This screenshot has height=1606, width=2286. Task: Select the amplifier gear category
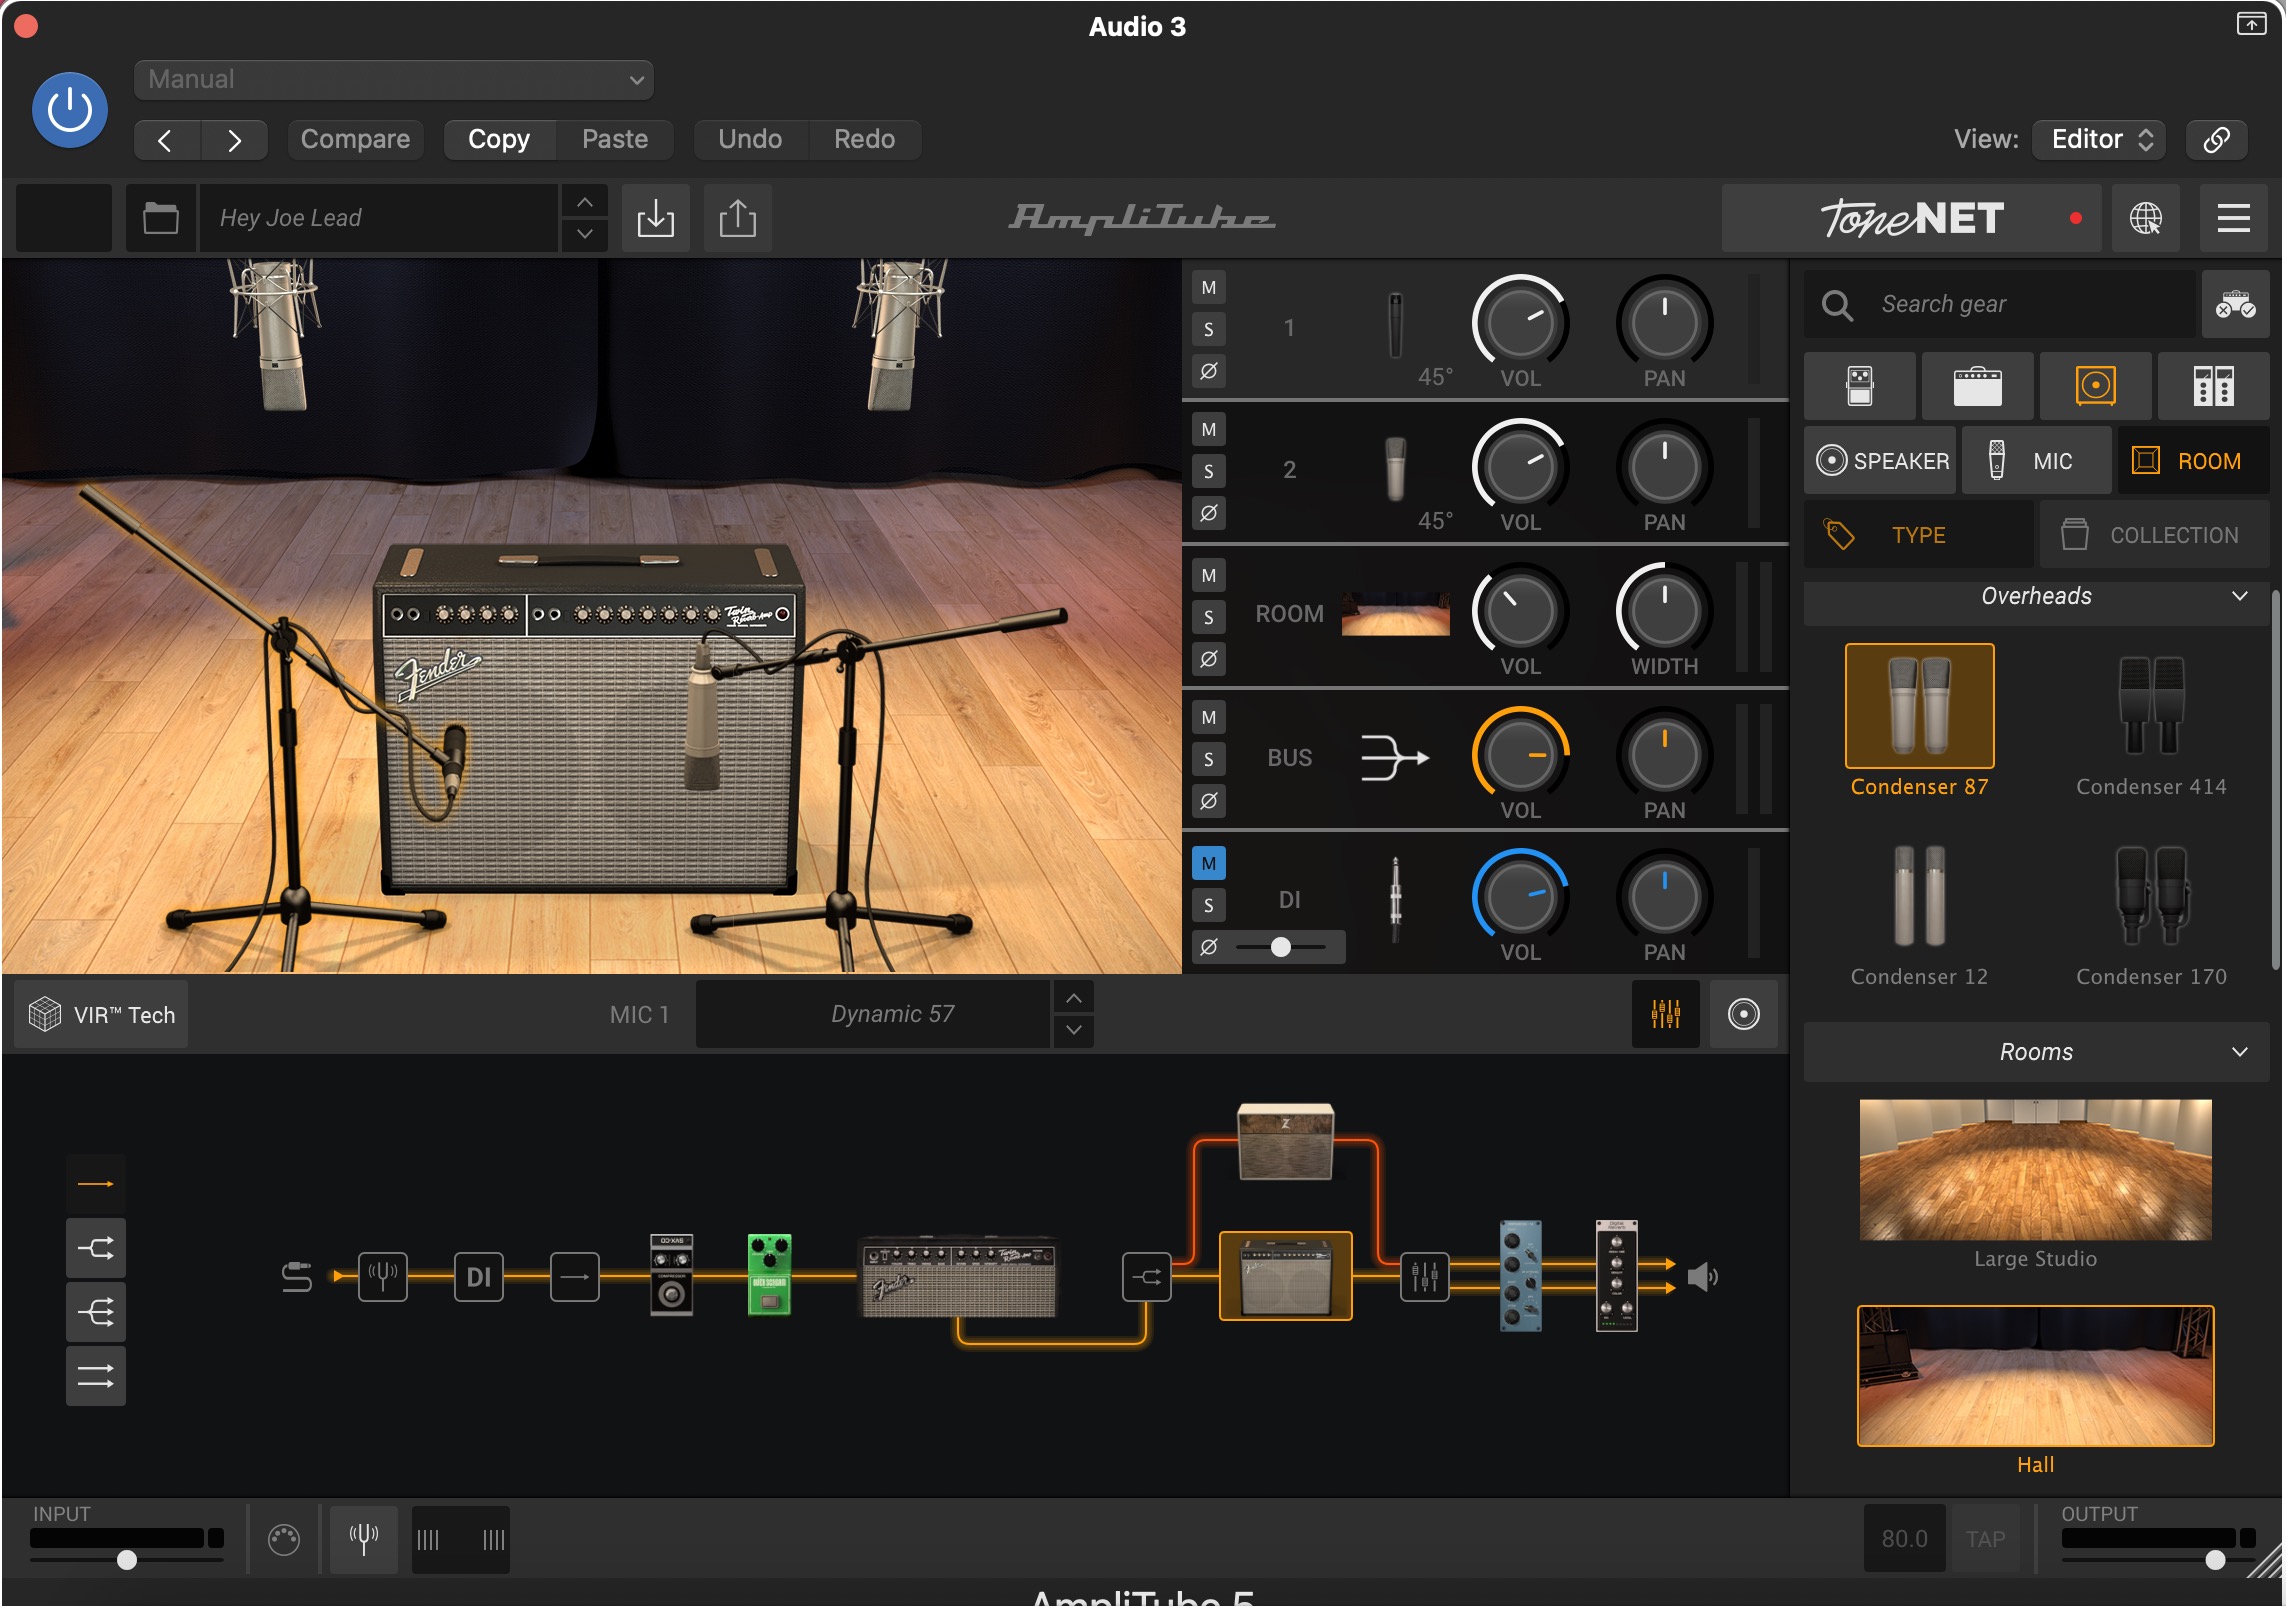[1977, 386]
